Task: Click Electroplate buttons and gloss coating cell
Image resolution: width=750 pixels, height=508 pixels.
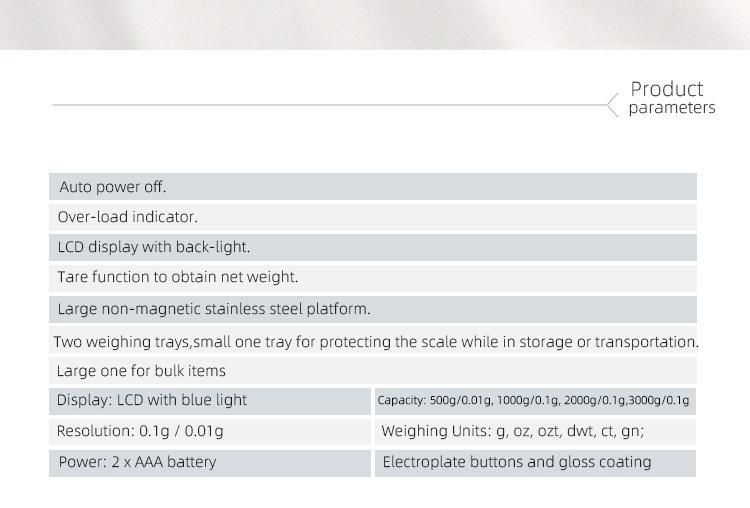Action: 535,463
